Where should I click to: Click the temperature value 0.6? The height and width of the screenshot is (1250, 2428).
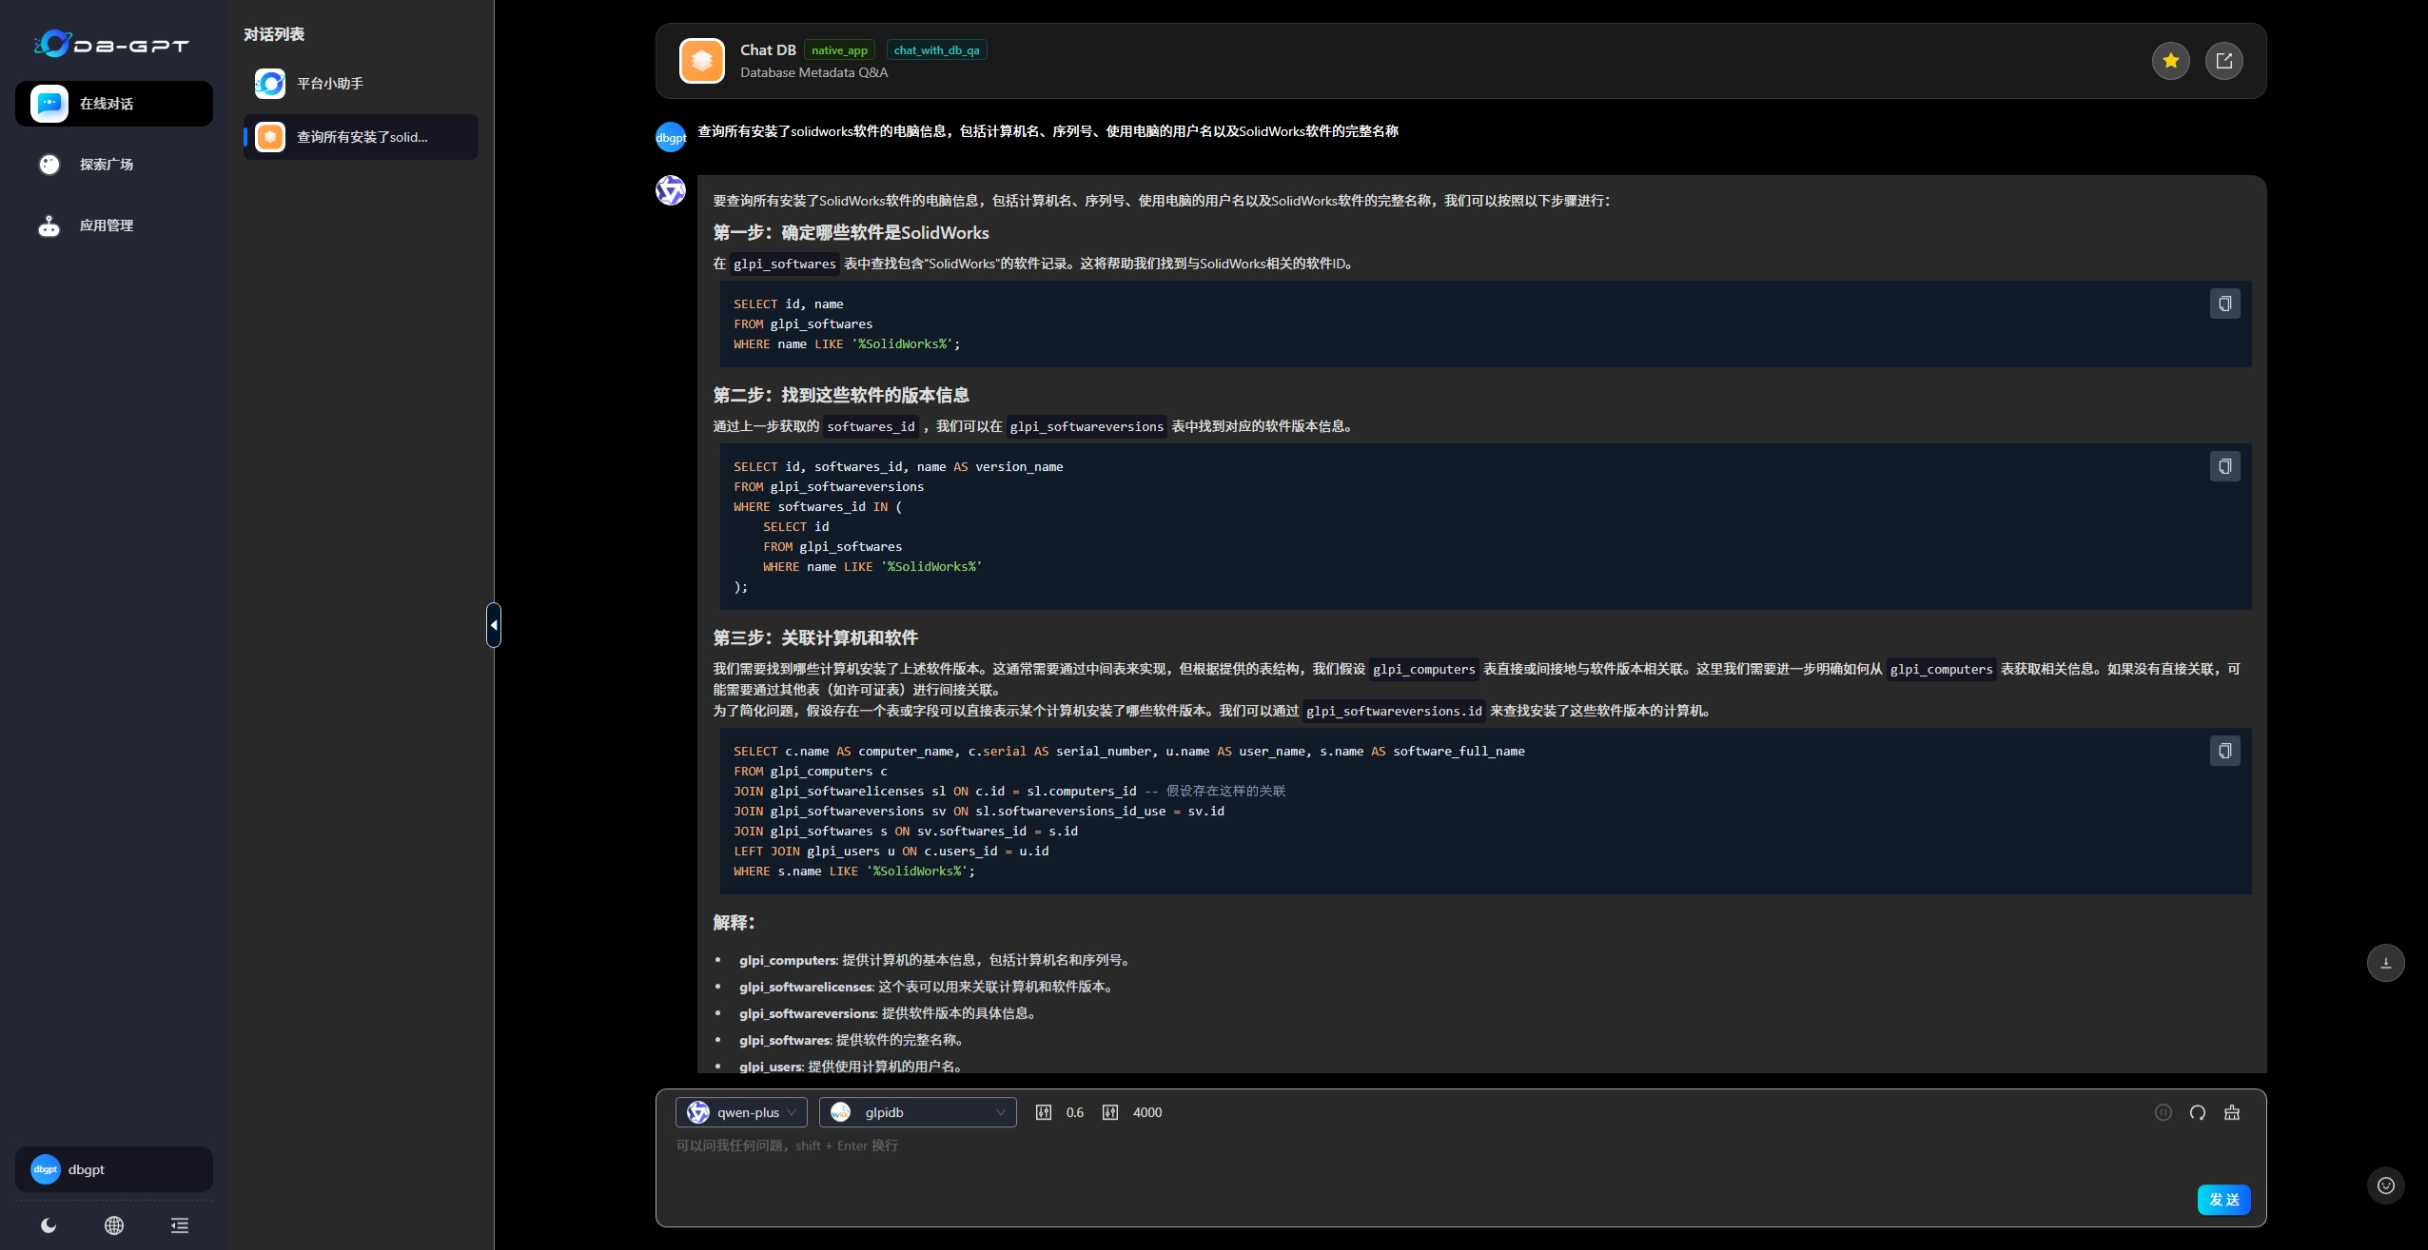point(1075,1112)
